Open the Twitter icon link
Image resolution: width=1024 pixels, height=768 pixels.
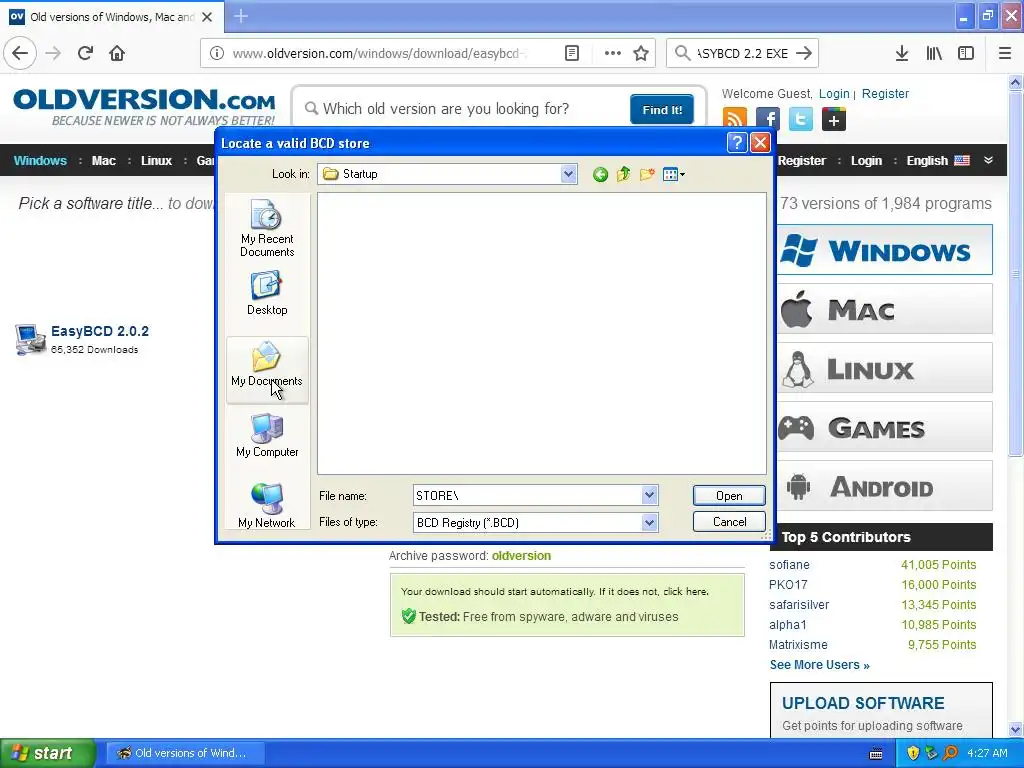801,120
